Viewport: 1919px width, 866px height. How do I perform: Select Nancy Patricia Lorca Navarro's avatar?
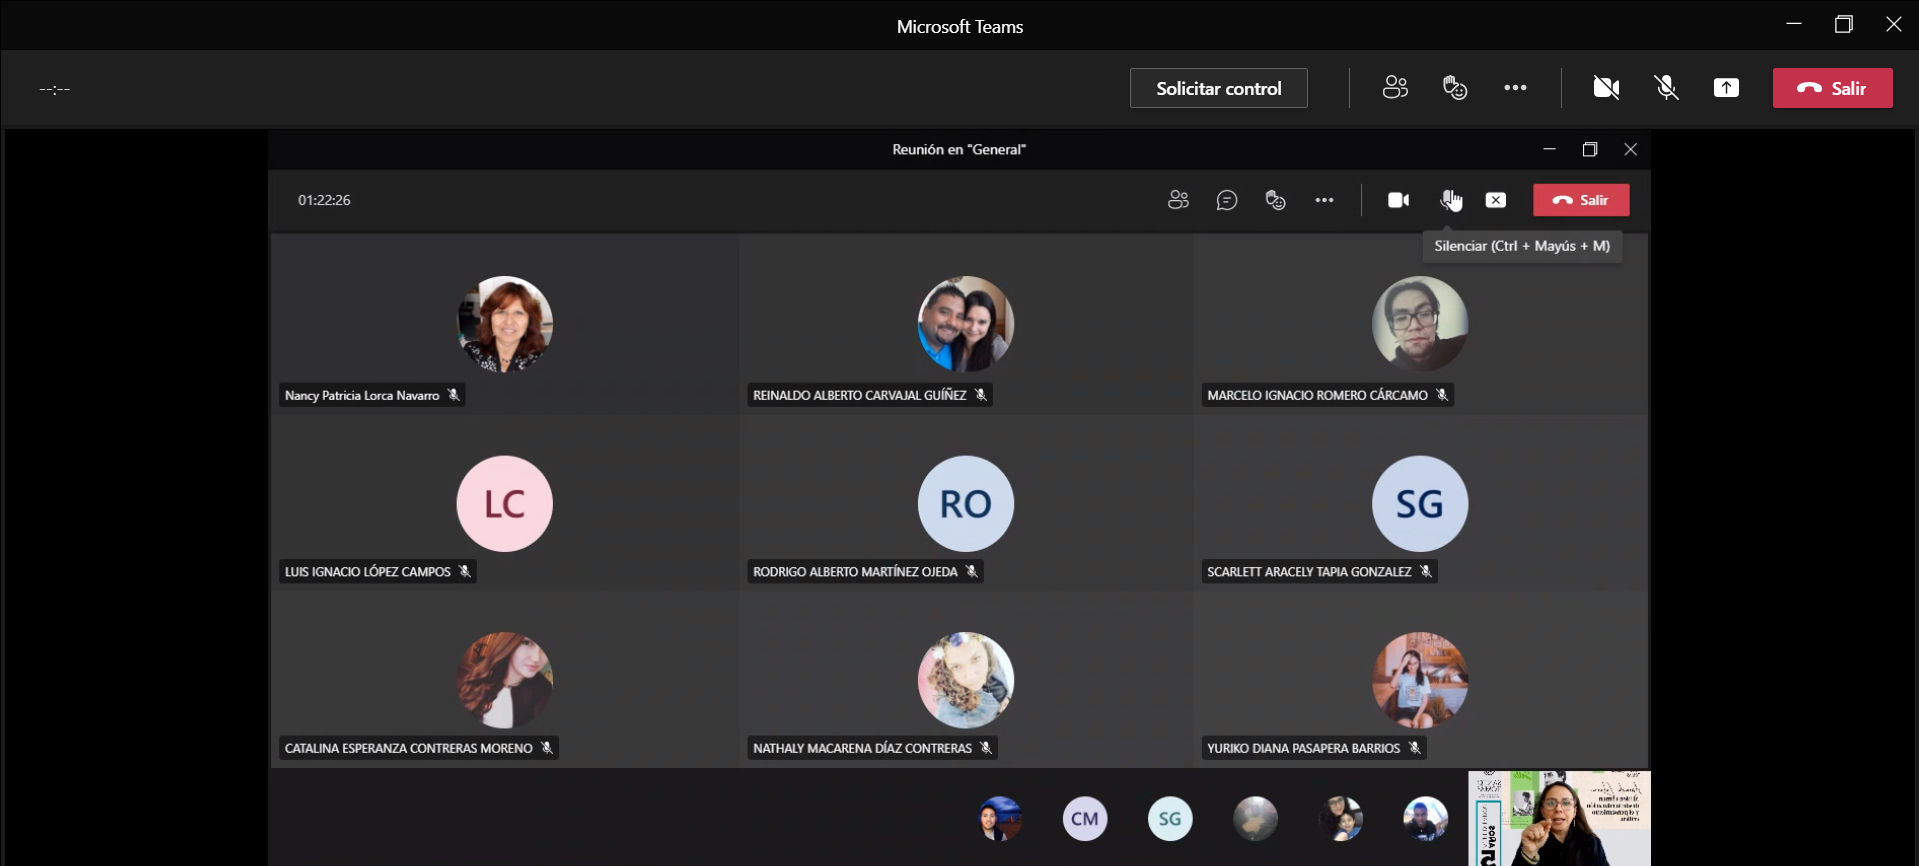pyautogui.click(x=505, y=324)
